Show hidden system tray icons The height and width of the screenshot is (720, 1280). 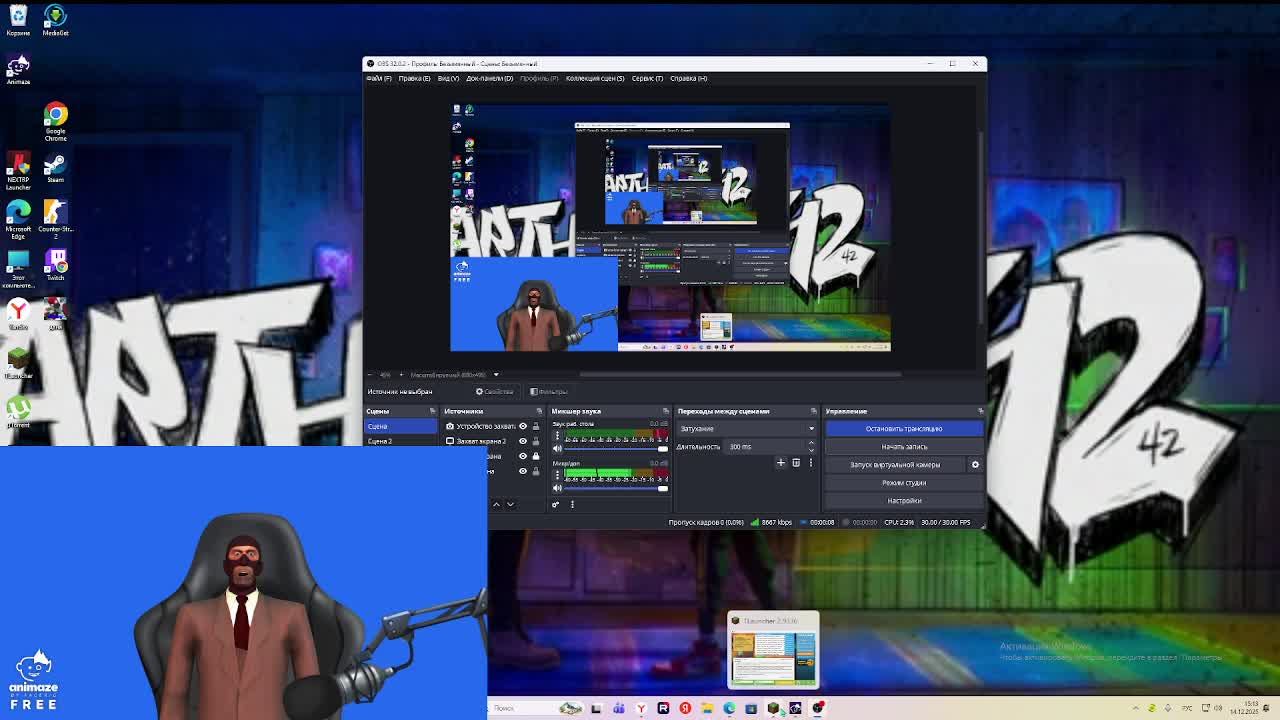click(1135, 708)
